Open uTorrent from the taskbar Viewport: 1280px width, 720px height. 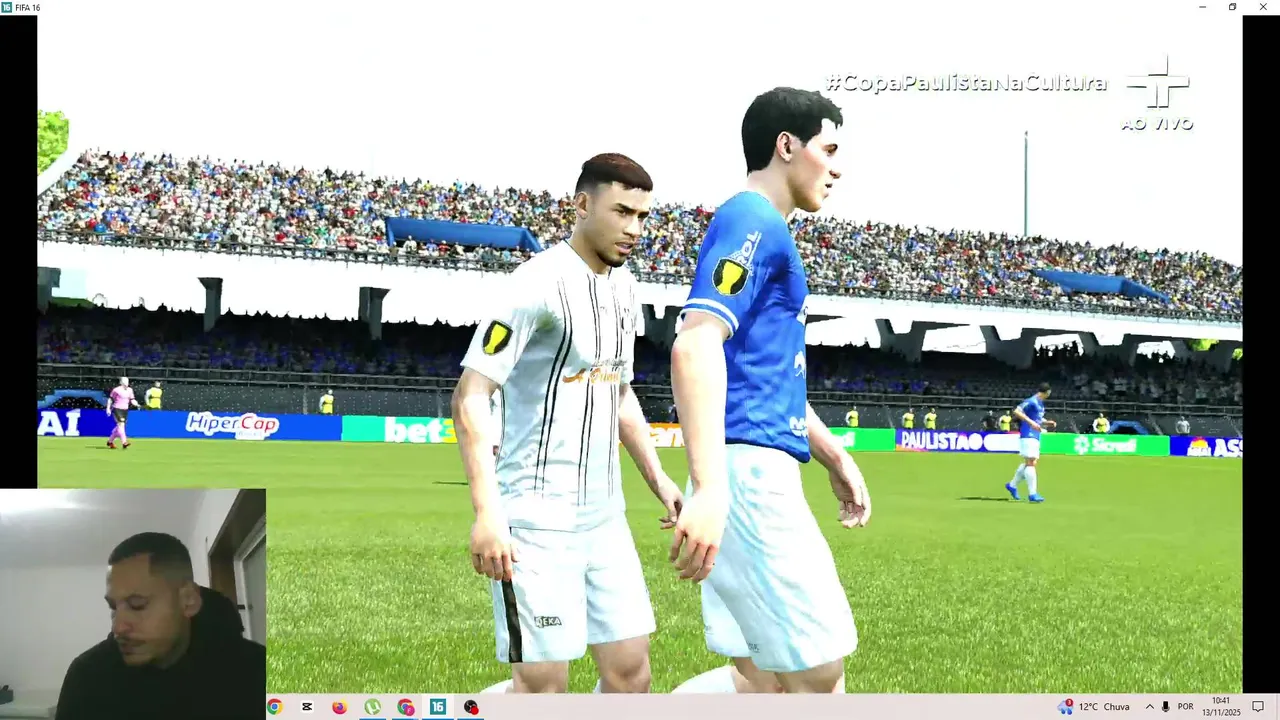[372, 707]
